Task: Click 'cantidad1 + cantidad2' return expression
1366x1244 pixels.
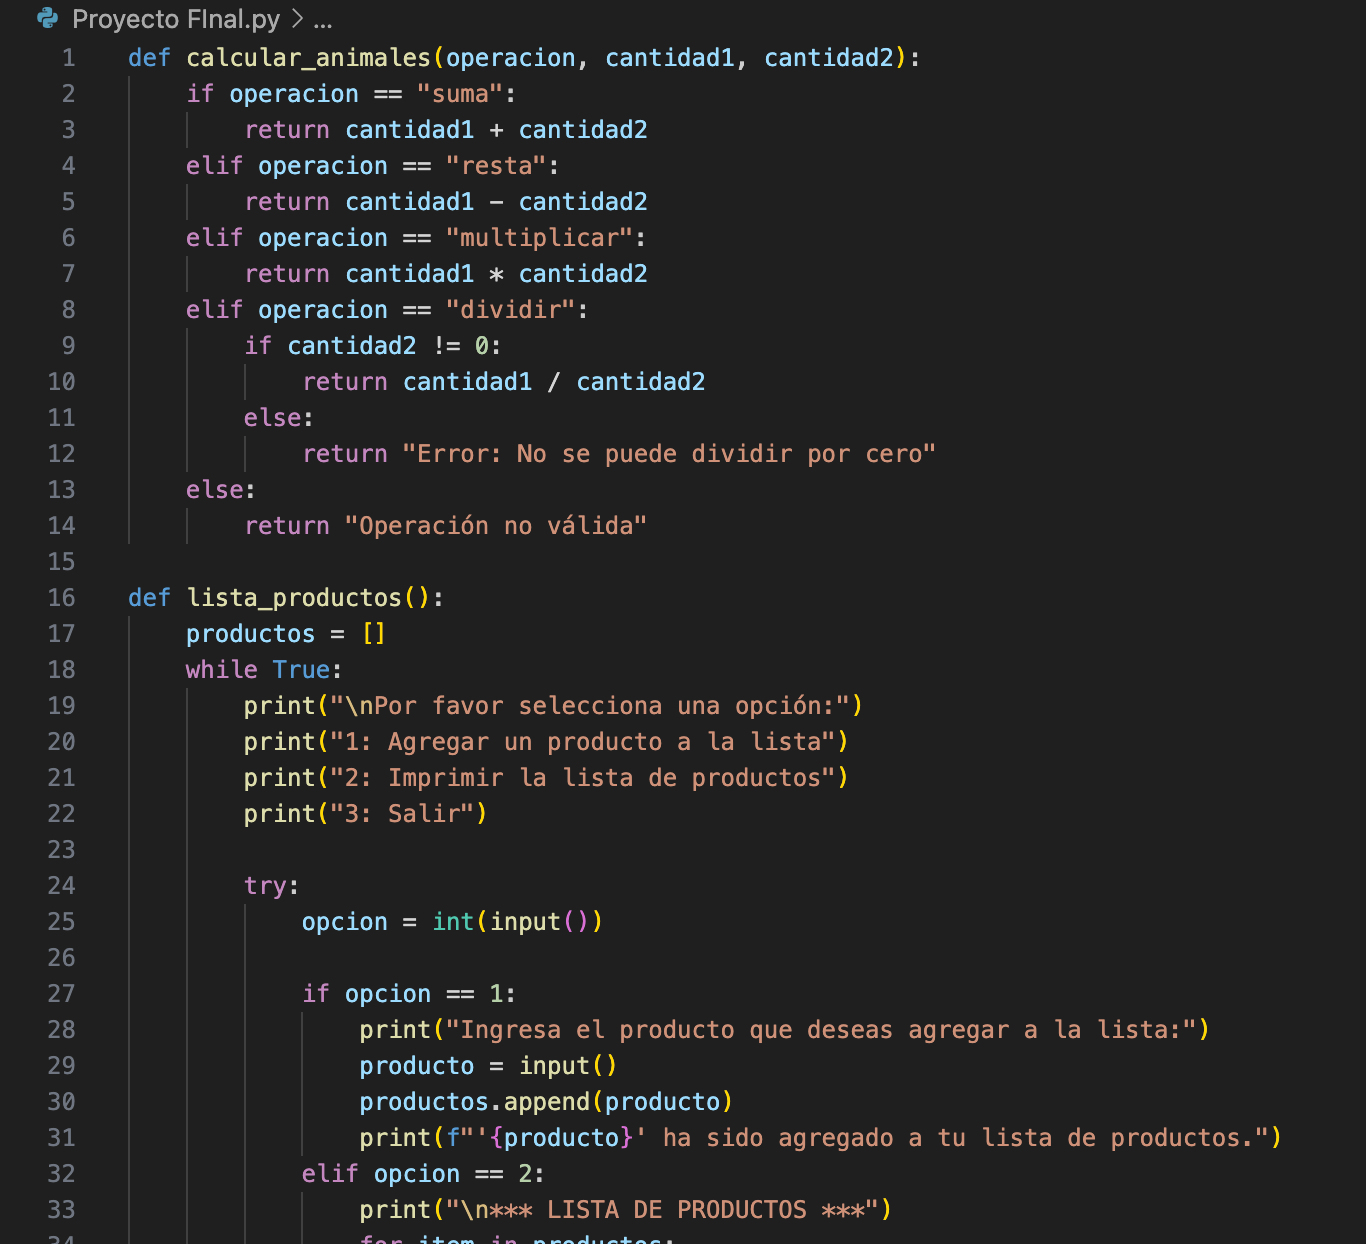Action: [x=496, y=130]
